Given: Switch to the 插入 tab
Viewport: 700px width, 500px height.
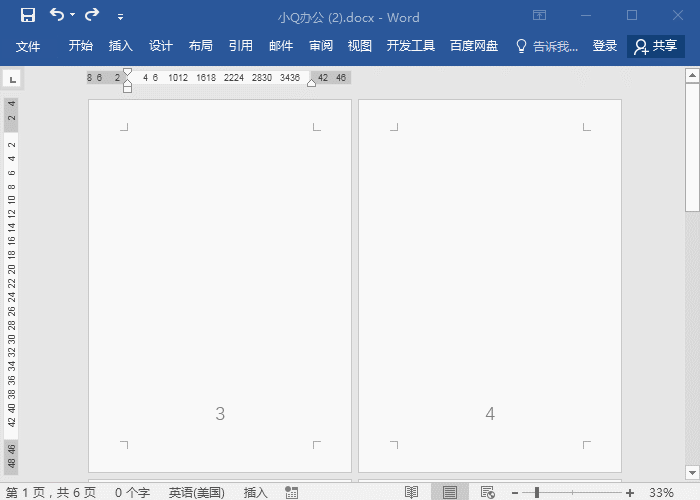Looking at the screenshot, I should [121, 46].
